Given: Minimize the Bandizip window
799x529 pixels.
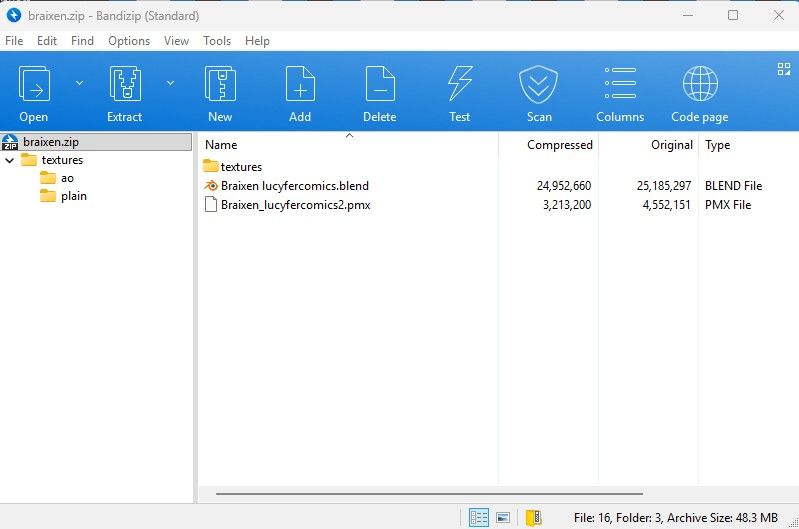Looking at the screenshot, I should click(688, 15).
